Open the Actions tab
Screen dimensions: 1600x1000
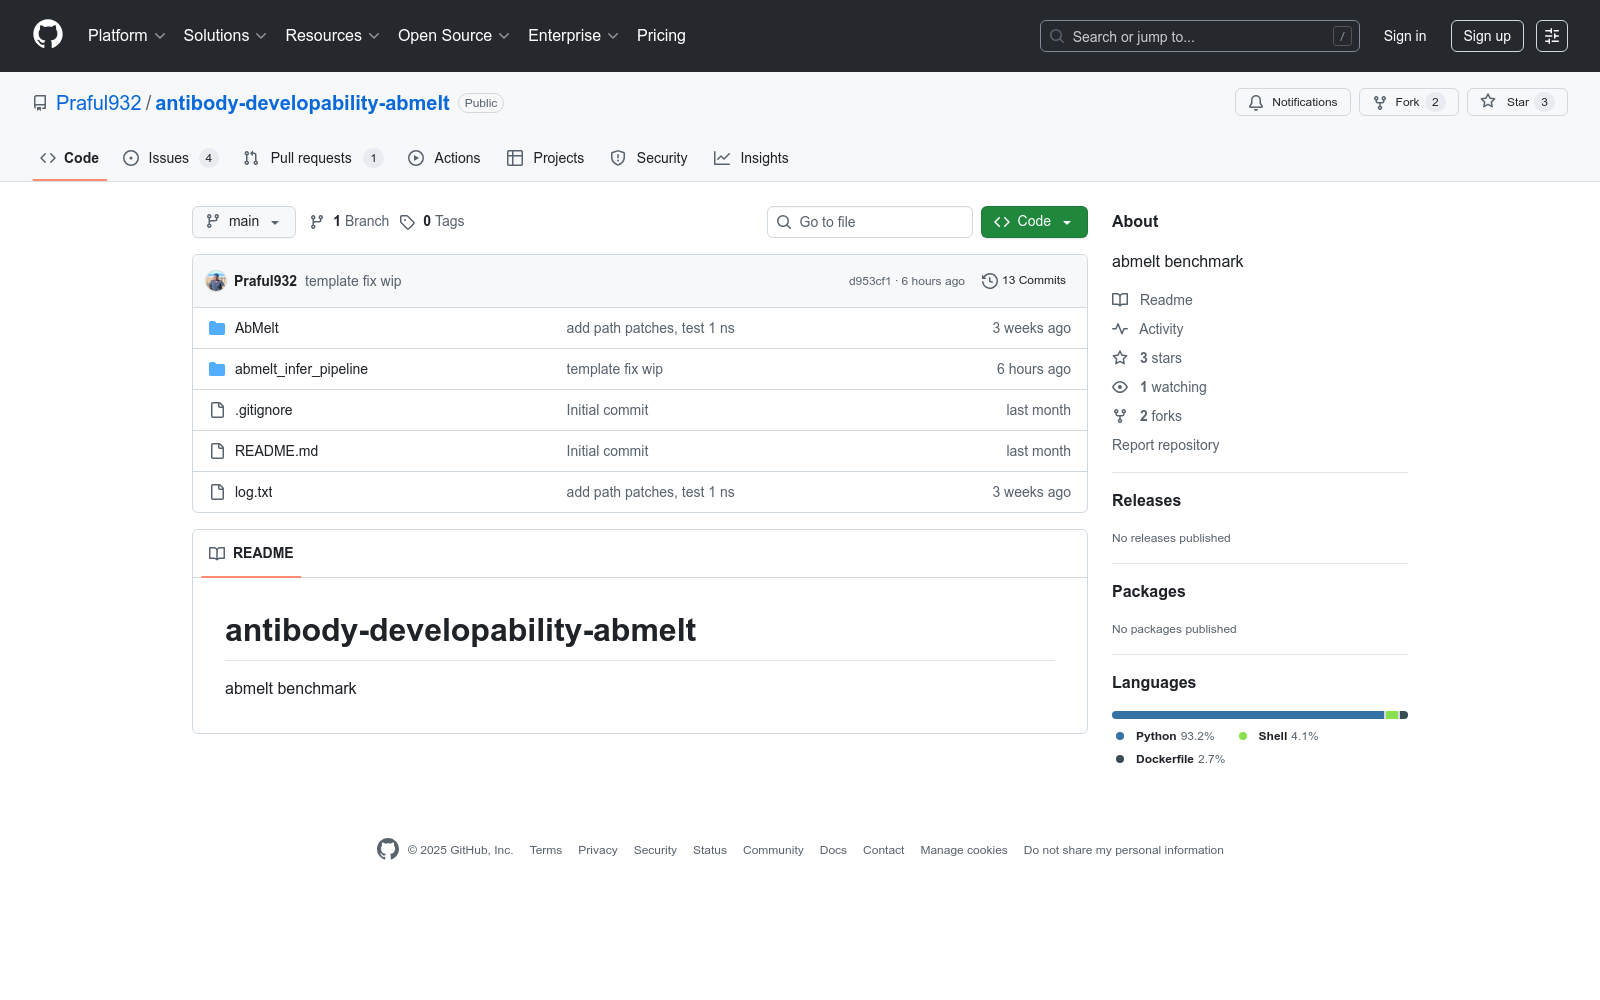tap(444, 158)
